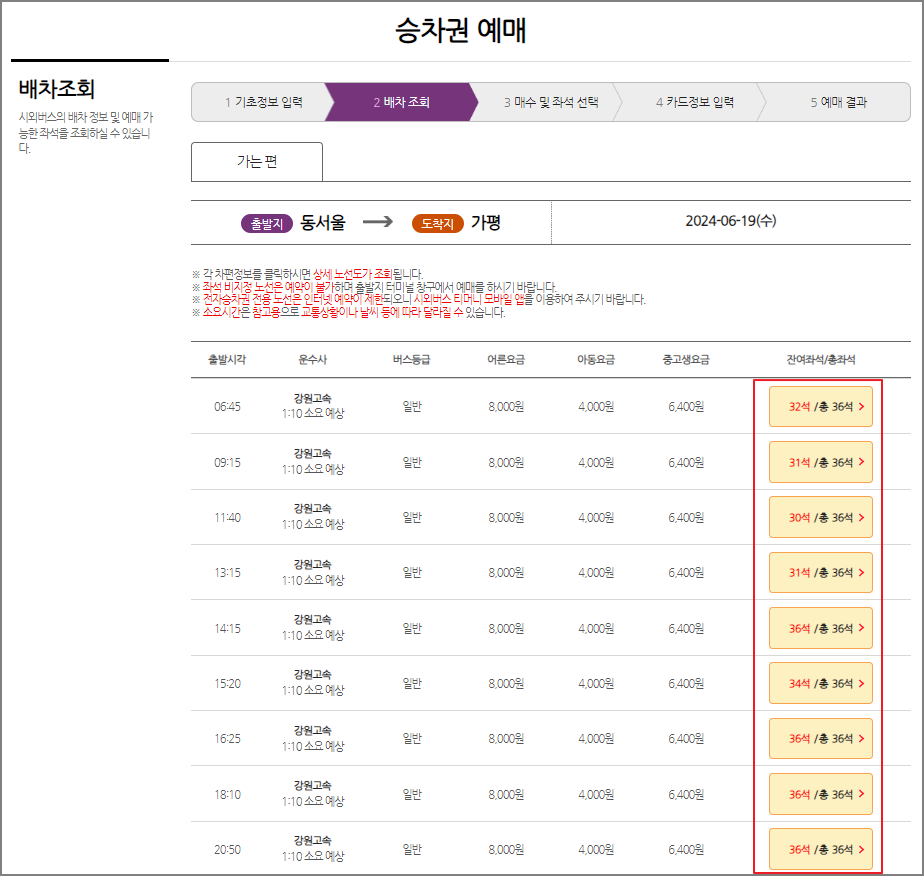
Task: Book the 16:25 bus via its seat button
Action: (820, 738)
